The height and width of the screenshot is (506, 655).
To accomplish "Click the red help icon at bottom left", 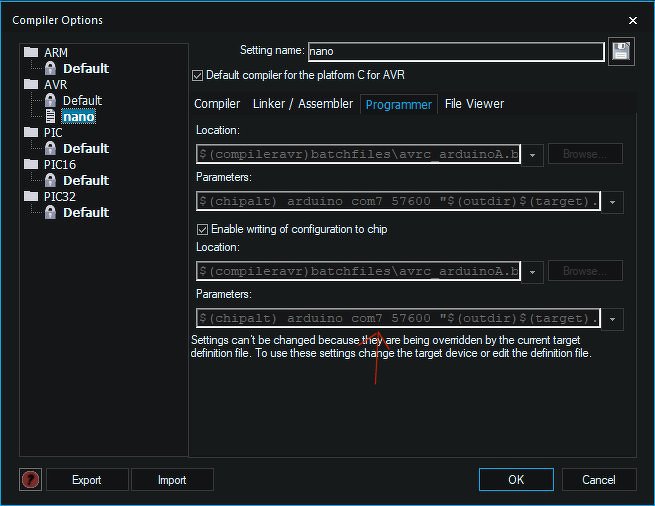I will point(31,480).
